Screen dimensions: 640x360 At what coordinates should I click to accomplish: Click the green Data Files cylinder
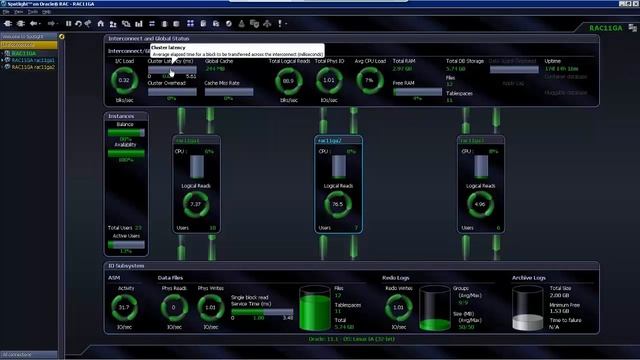315,308
